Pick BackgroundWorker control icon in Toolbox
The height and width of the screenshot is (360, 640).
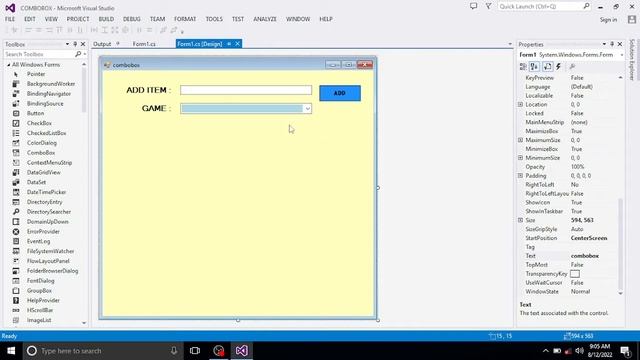pos(16,84)
